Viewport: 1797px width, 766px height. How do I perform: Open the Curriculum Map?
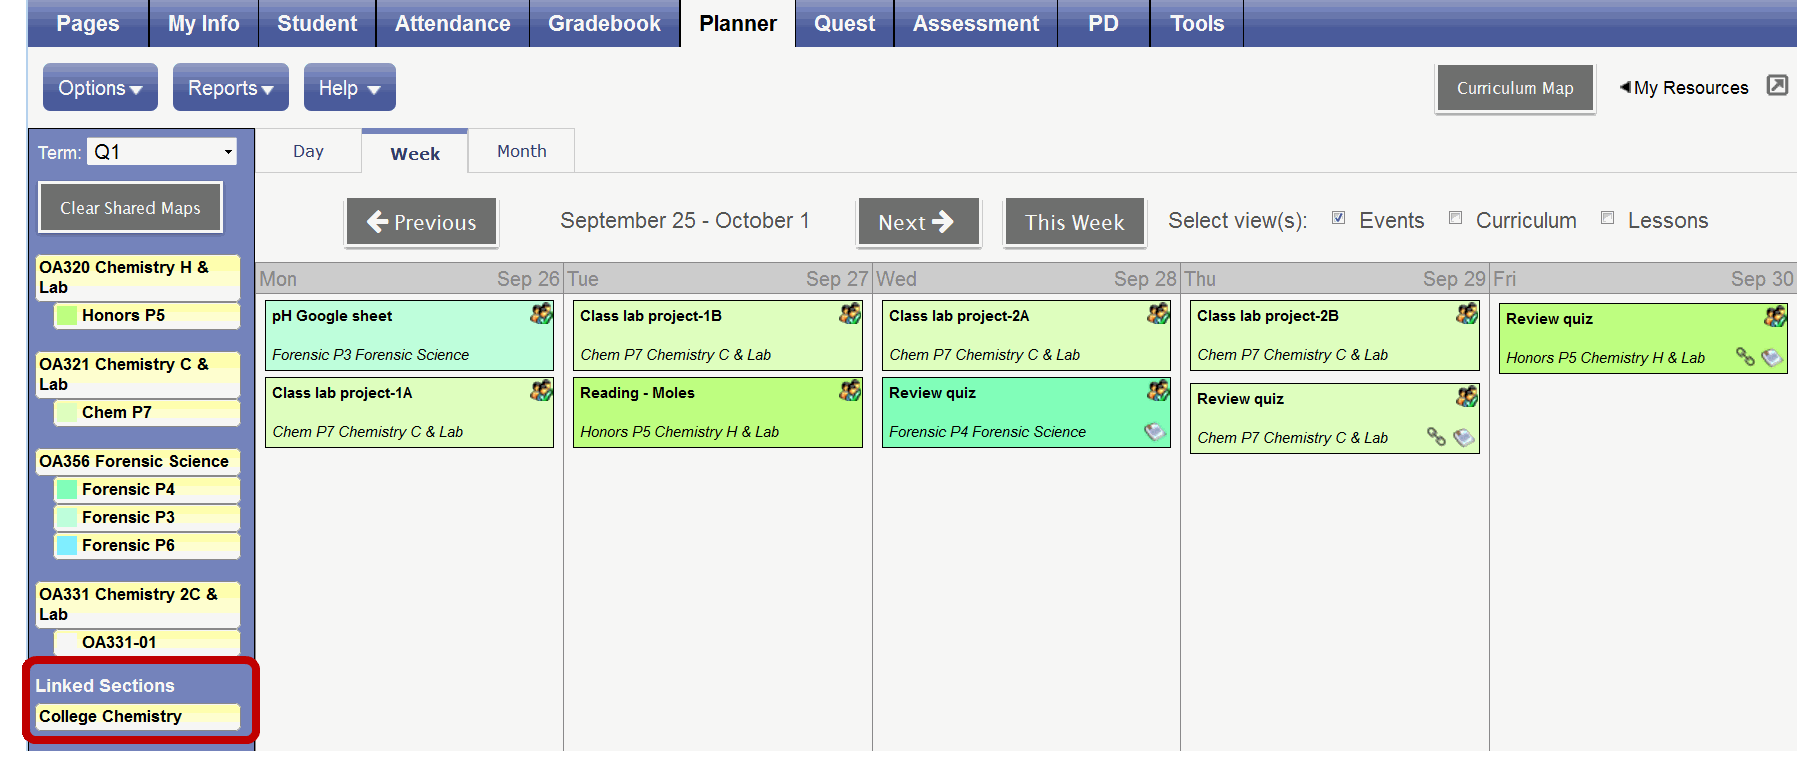[x=1514, y=88]
